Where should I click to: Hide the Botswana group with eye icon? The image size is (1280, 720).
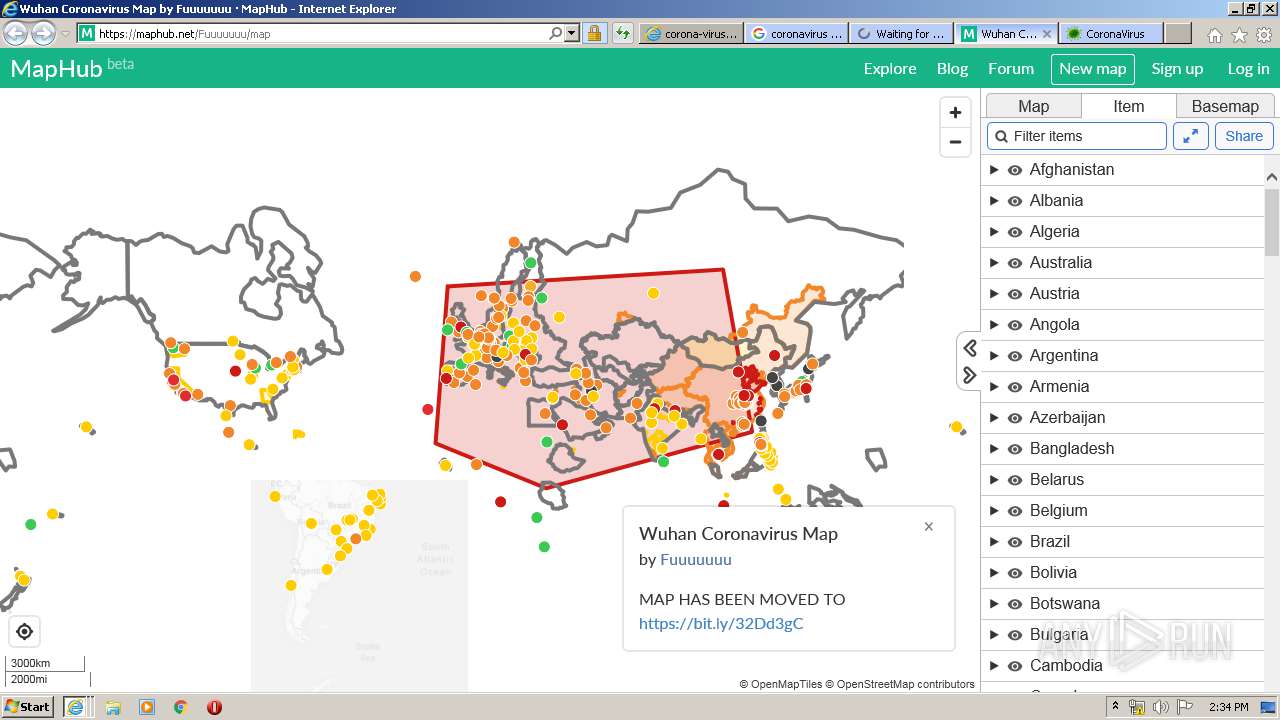[x=1015, y=604]
